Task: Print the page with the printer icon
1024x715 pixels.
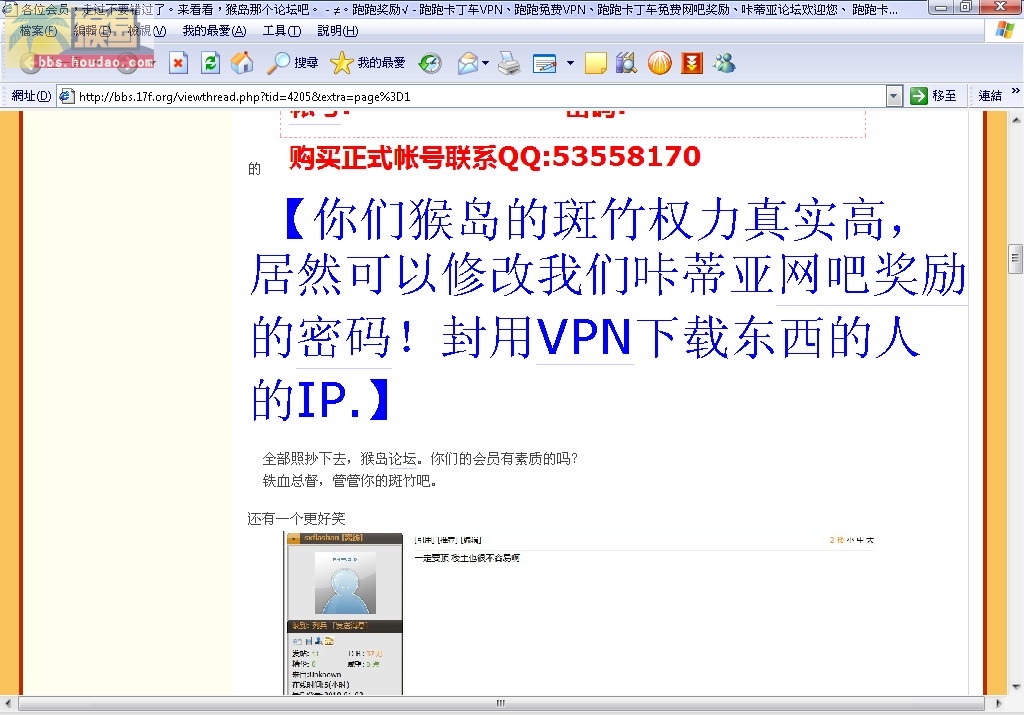Action: [509, 63]
